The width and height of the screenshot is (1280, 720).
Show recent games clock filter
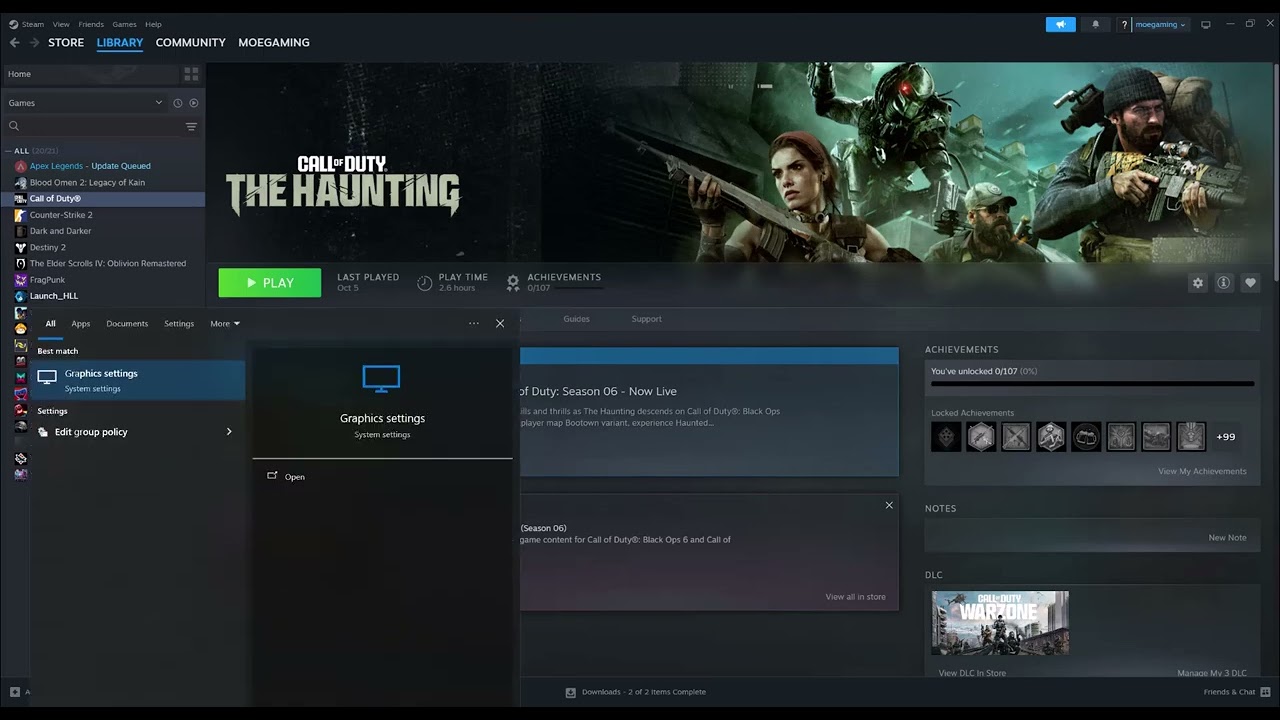pos(178,103)
